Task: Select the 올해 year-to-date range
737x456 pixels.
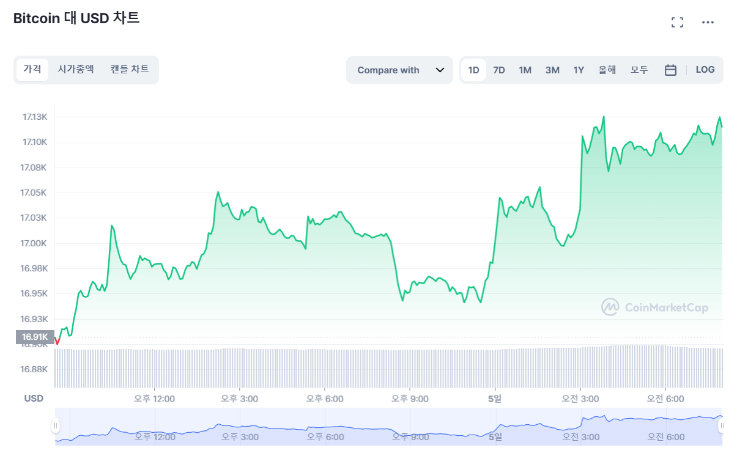Action: (x=607, y=70)
